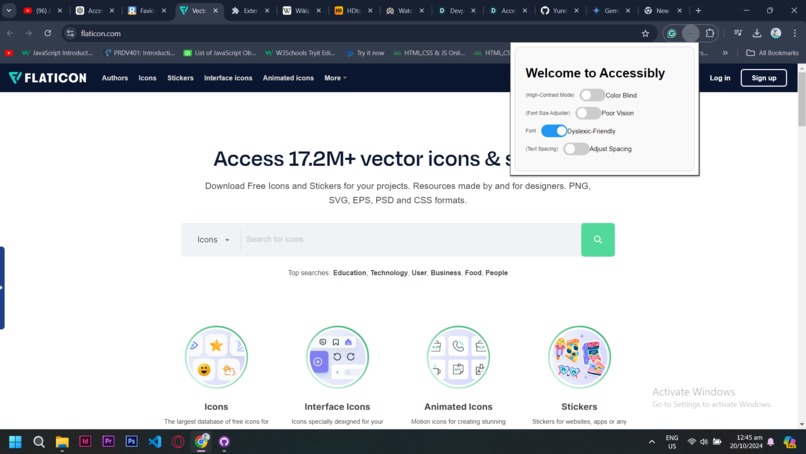
Task: Click the site information icon in address bar
Action: coord(70,33)
